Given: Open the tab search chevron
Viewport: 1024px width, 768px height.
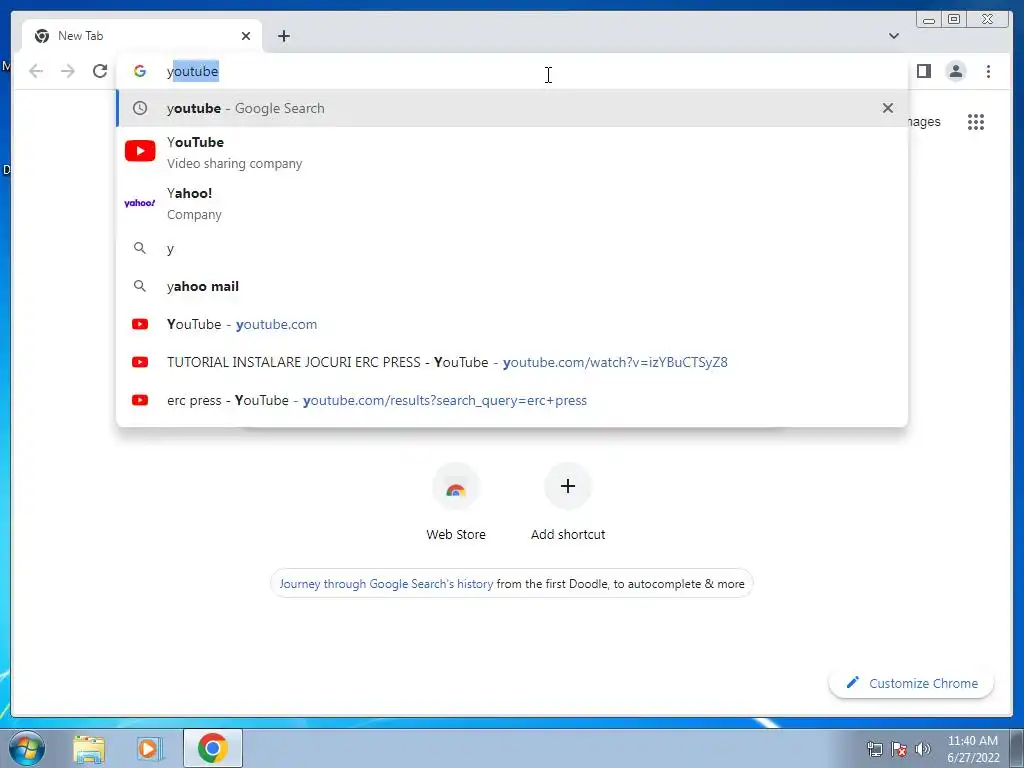Looking at the screenshot, I should point(894,36).
